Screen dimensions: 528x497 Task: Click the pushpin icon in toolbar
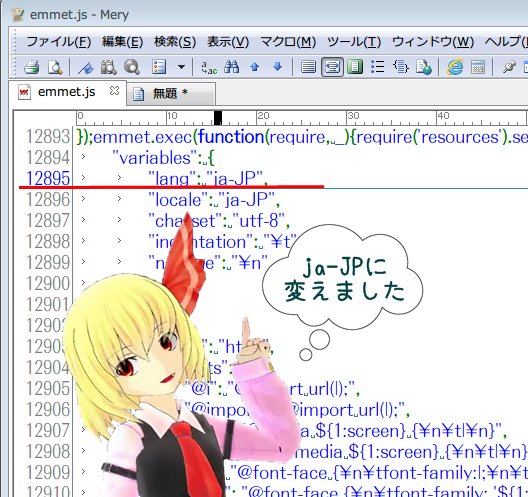tap(509, 66)
